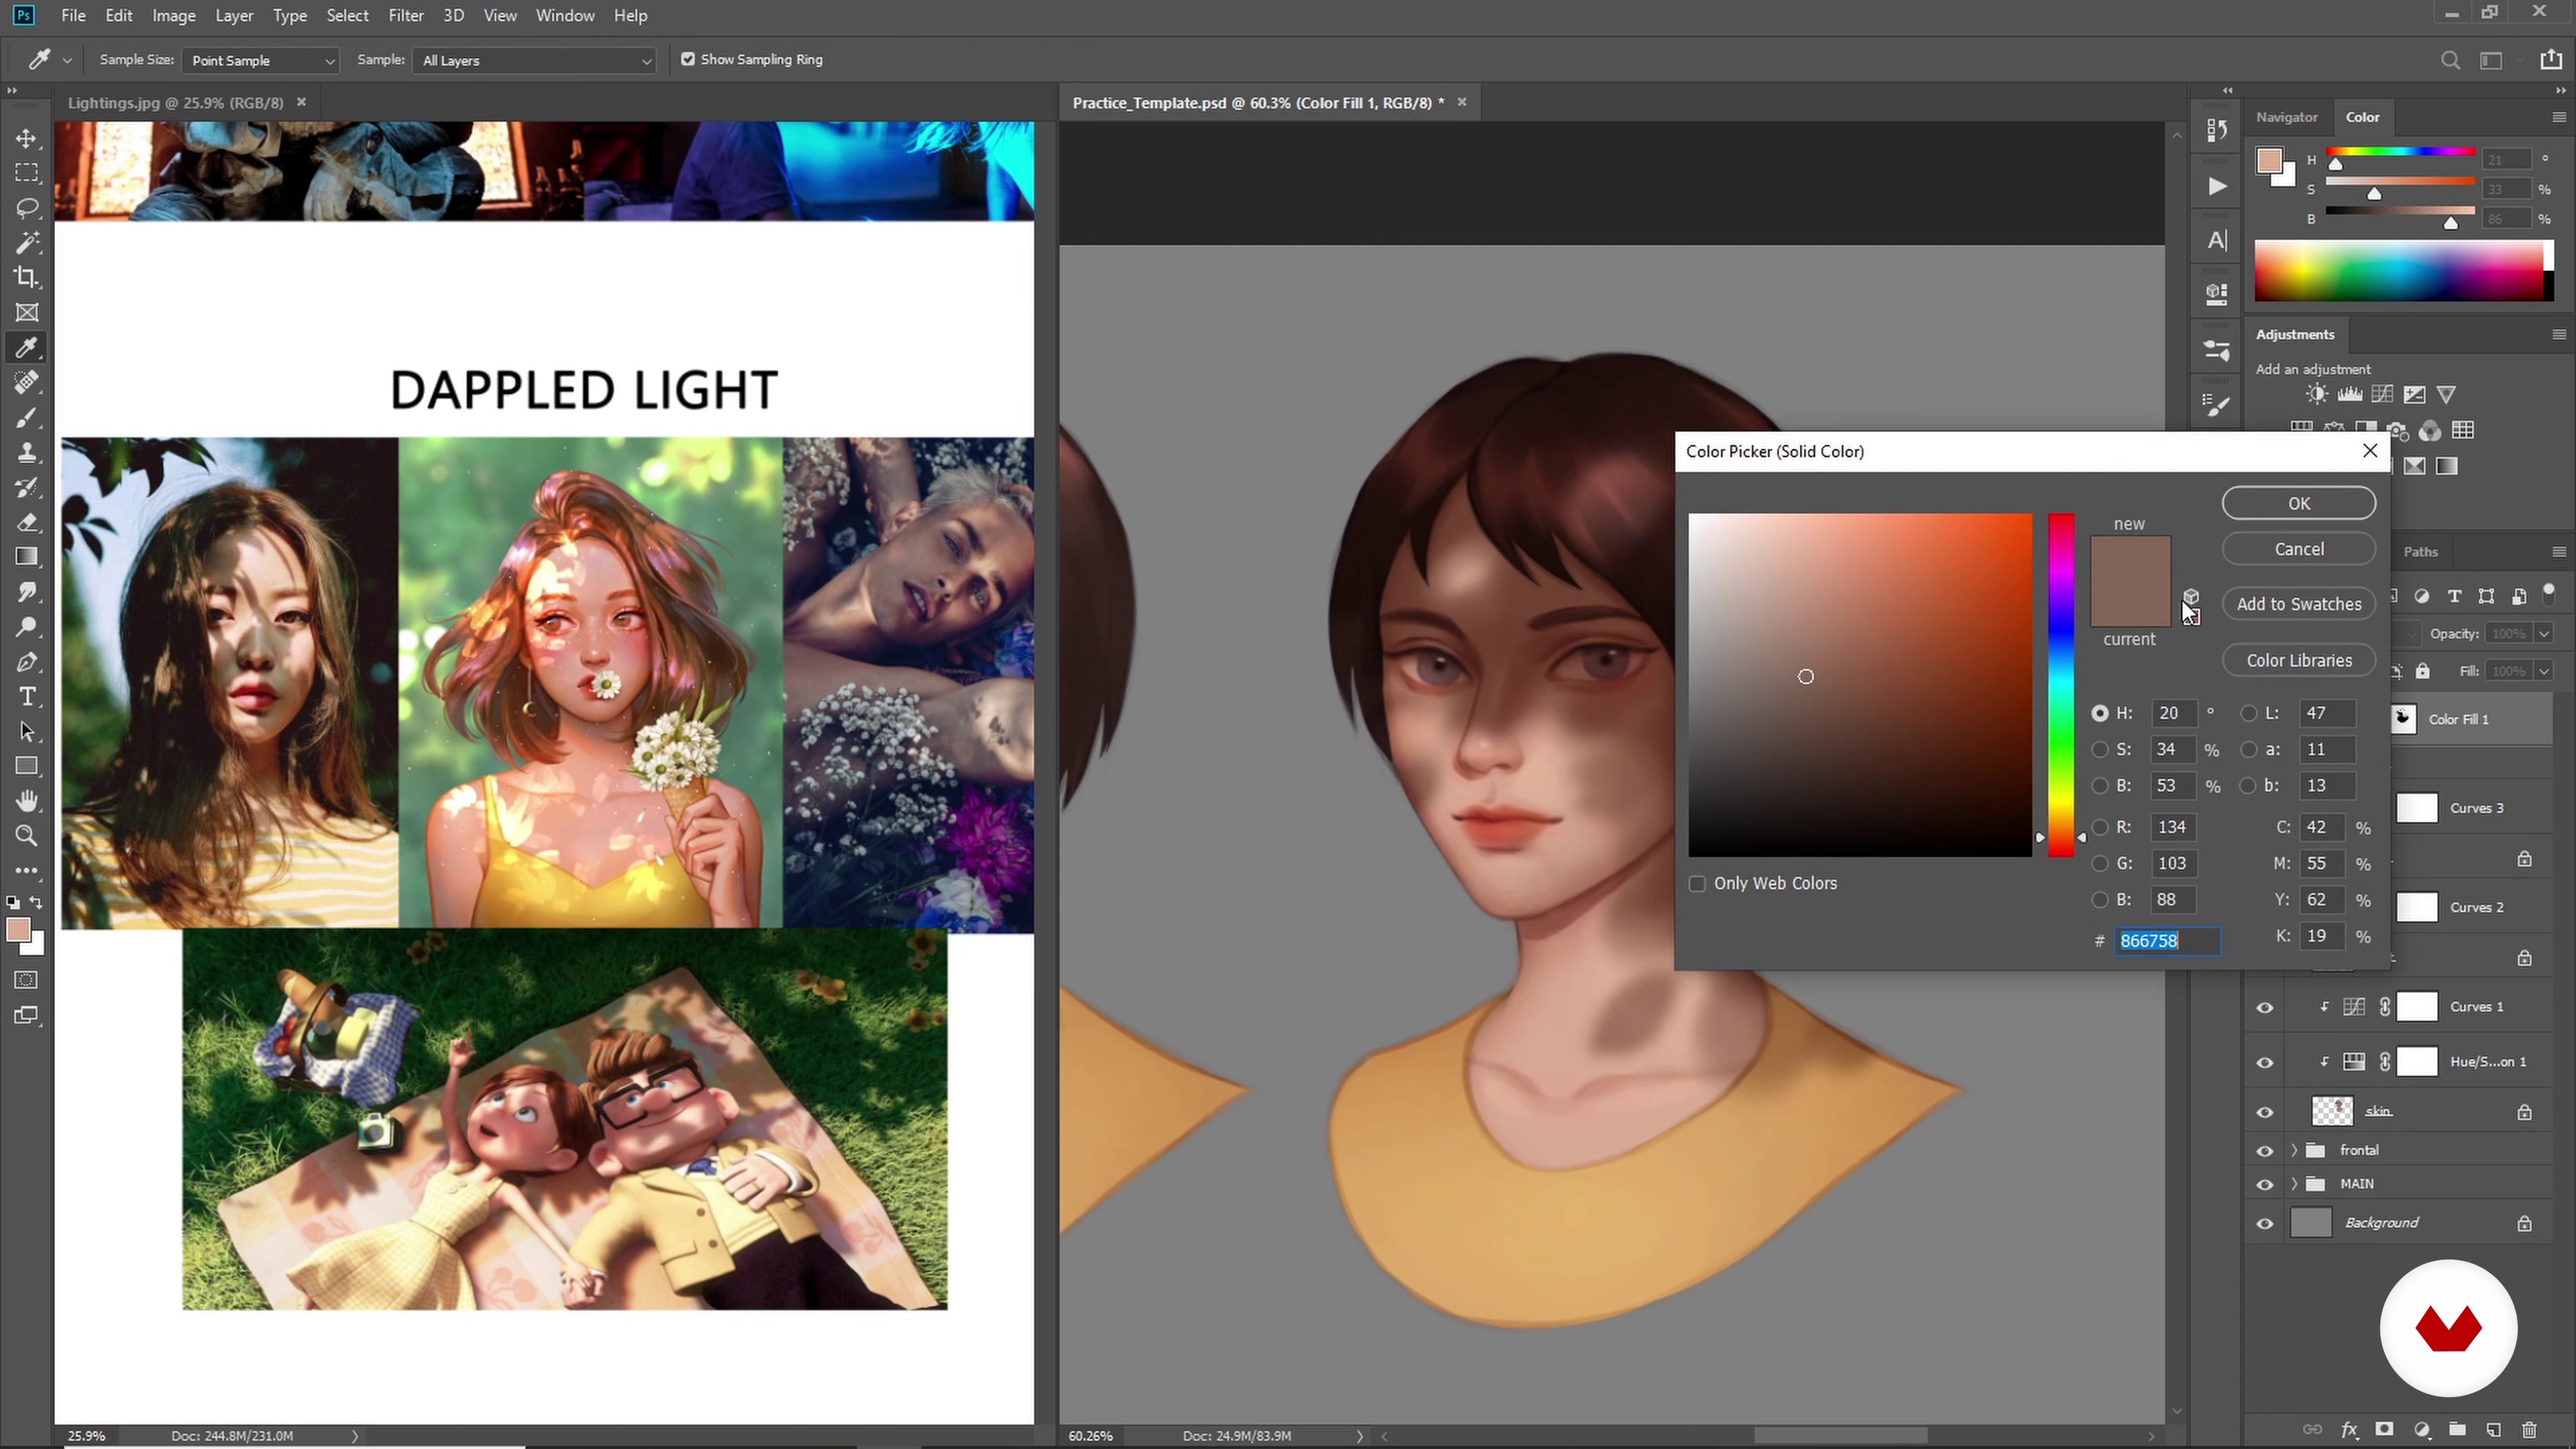Screen dimensions: 2576x1449
Task: Click the hex color input field
Action: pyautogui.click(x=2167, y=942)
